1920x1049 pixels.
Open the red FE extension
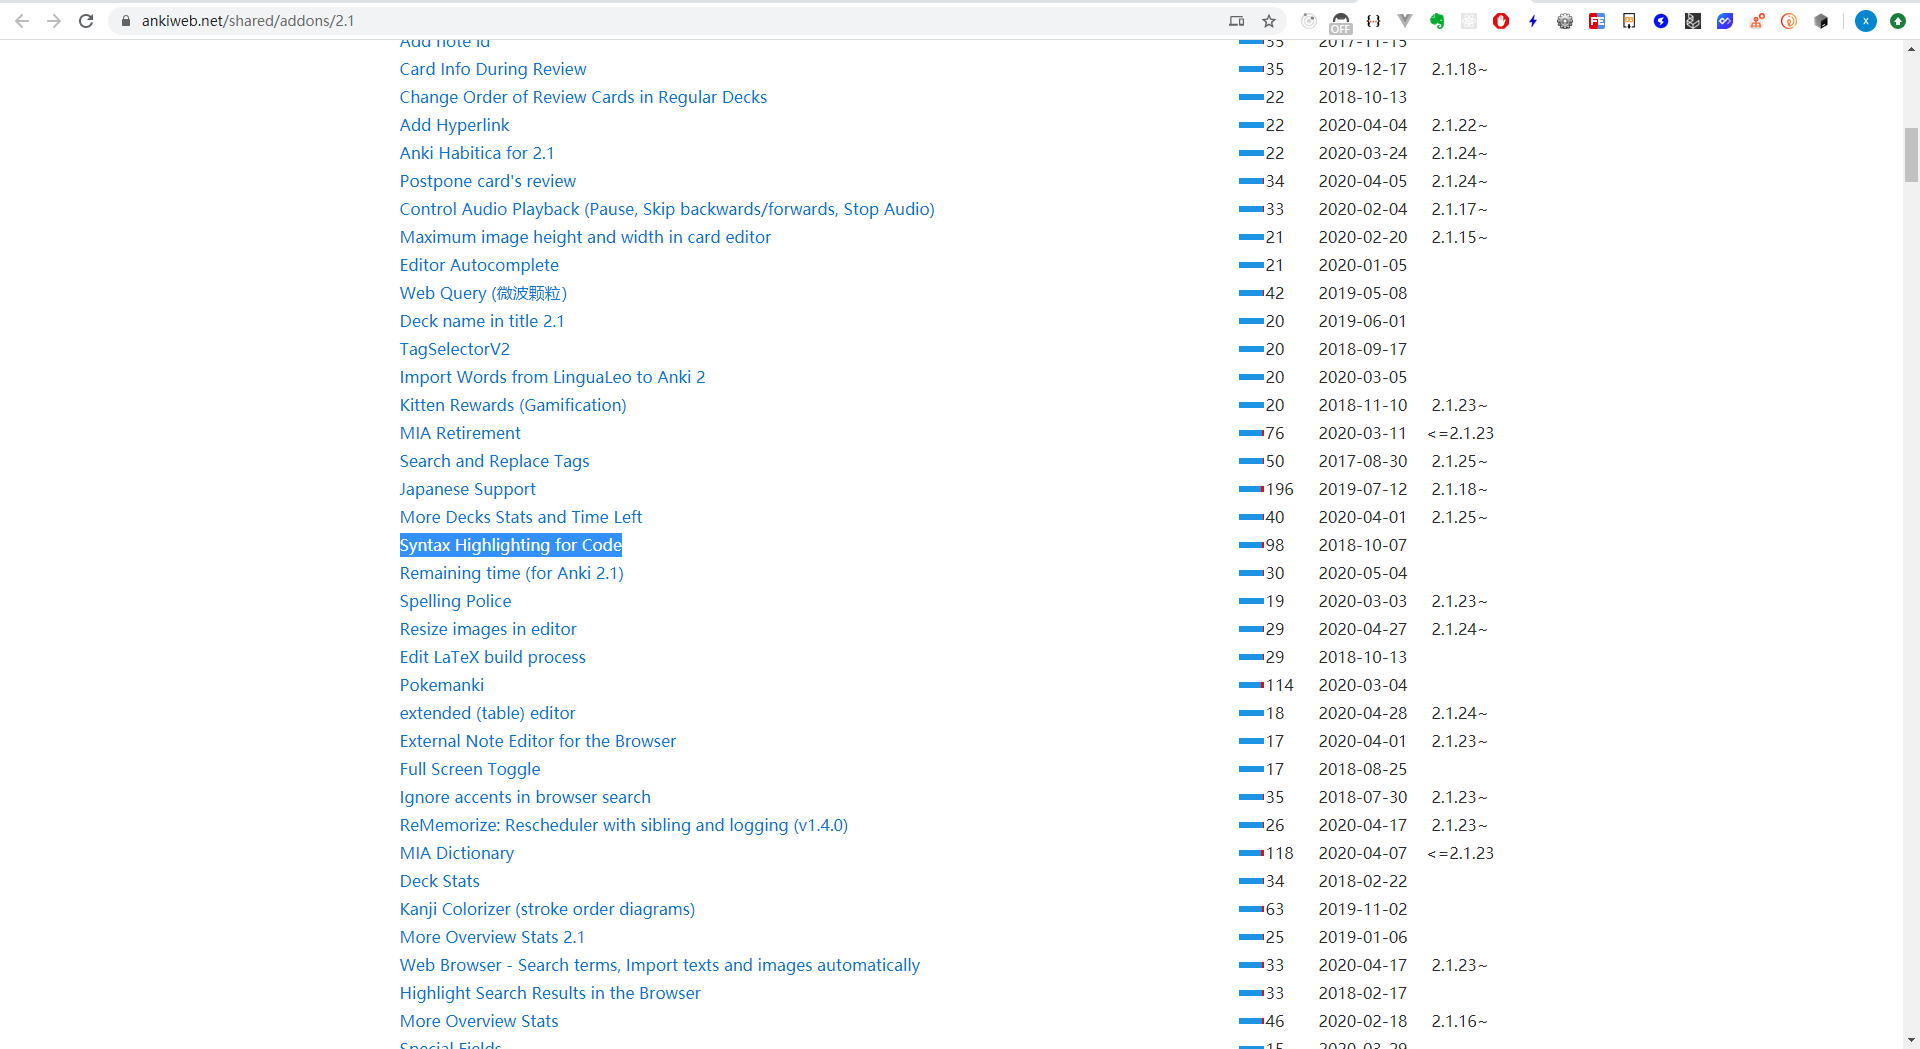[1597, 21]
